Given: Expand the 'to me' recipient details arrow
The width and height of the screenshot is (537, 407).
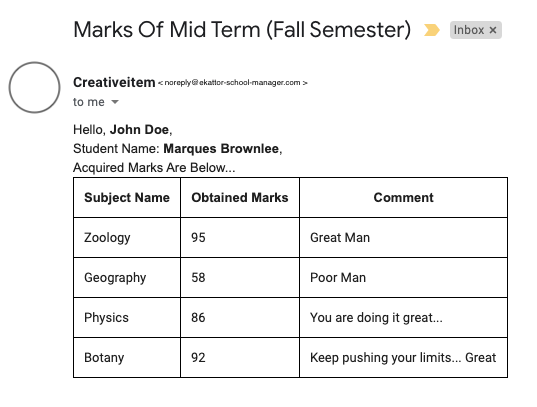Looking at the screenshot, I should click(115, 102).
